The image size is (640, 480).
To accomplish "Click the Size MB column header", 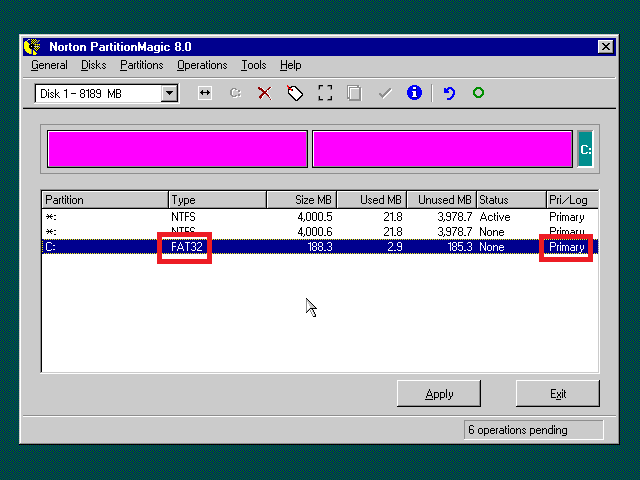I will (302, 200).
